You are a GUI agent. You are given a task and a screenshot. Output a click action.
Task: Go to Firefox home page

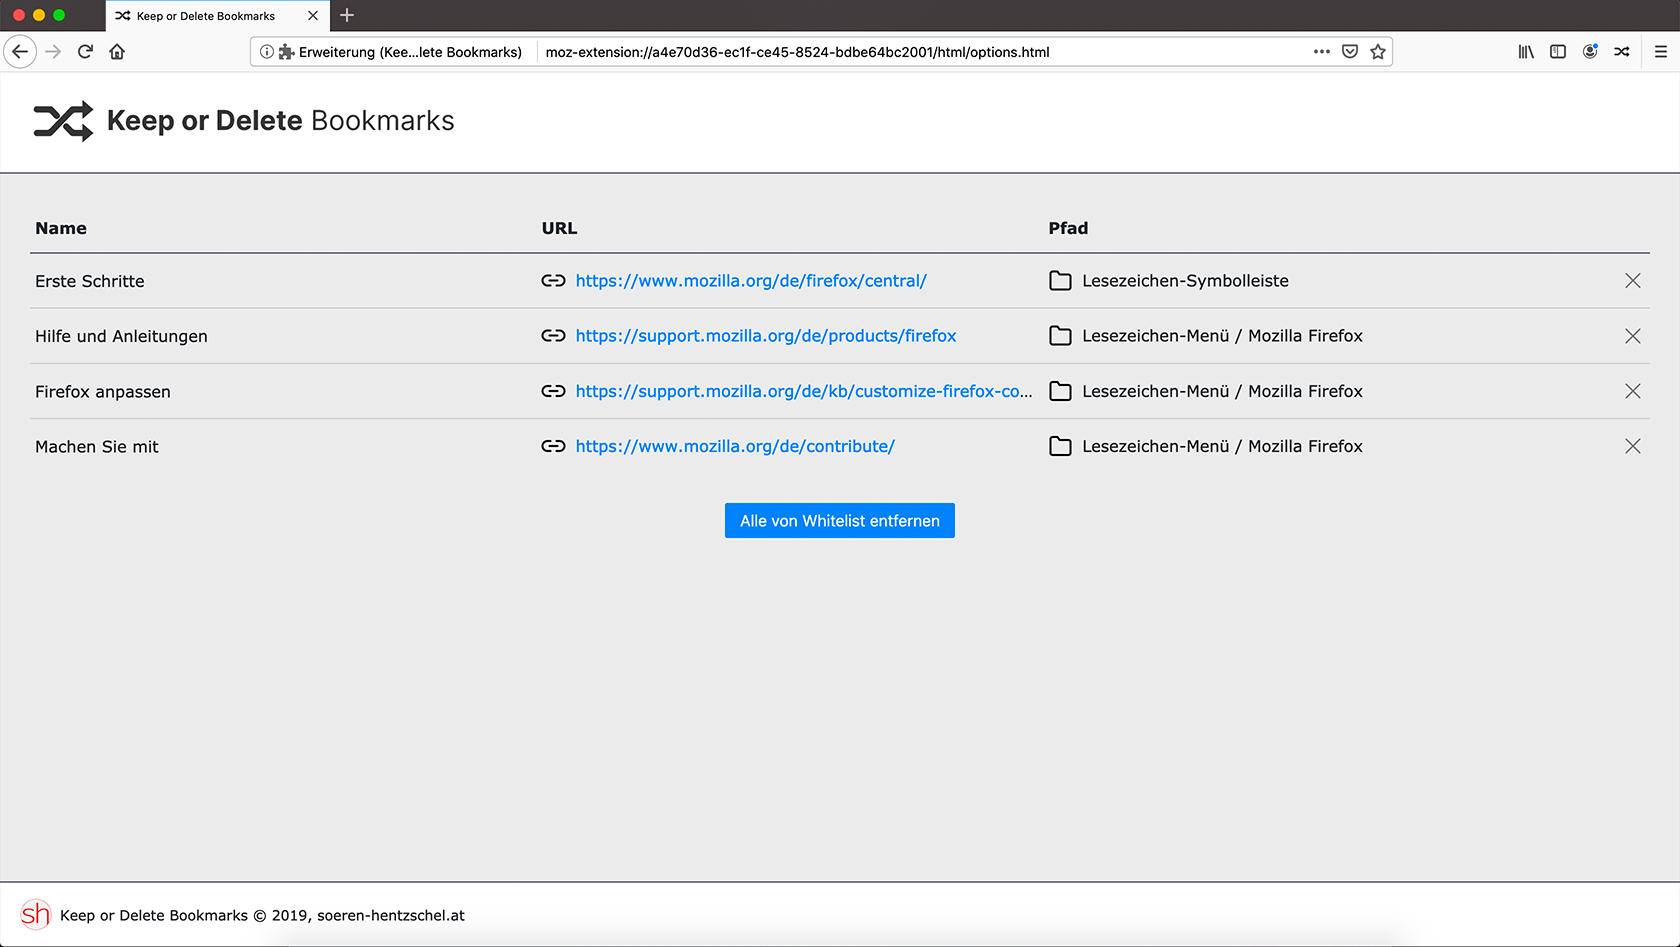coord(117,52)
